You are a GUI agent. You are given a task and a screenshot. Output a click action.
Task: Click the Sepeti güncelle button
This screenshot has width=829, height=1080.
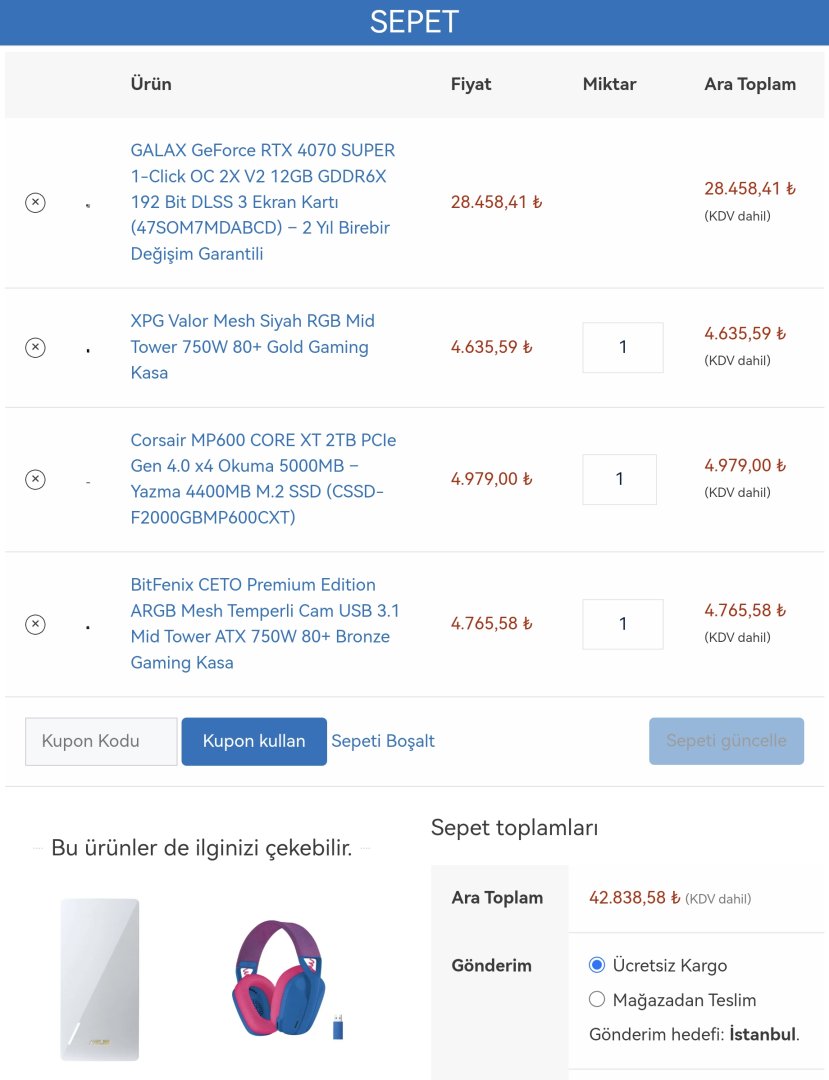(x=726, y=741)
